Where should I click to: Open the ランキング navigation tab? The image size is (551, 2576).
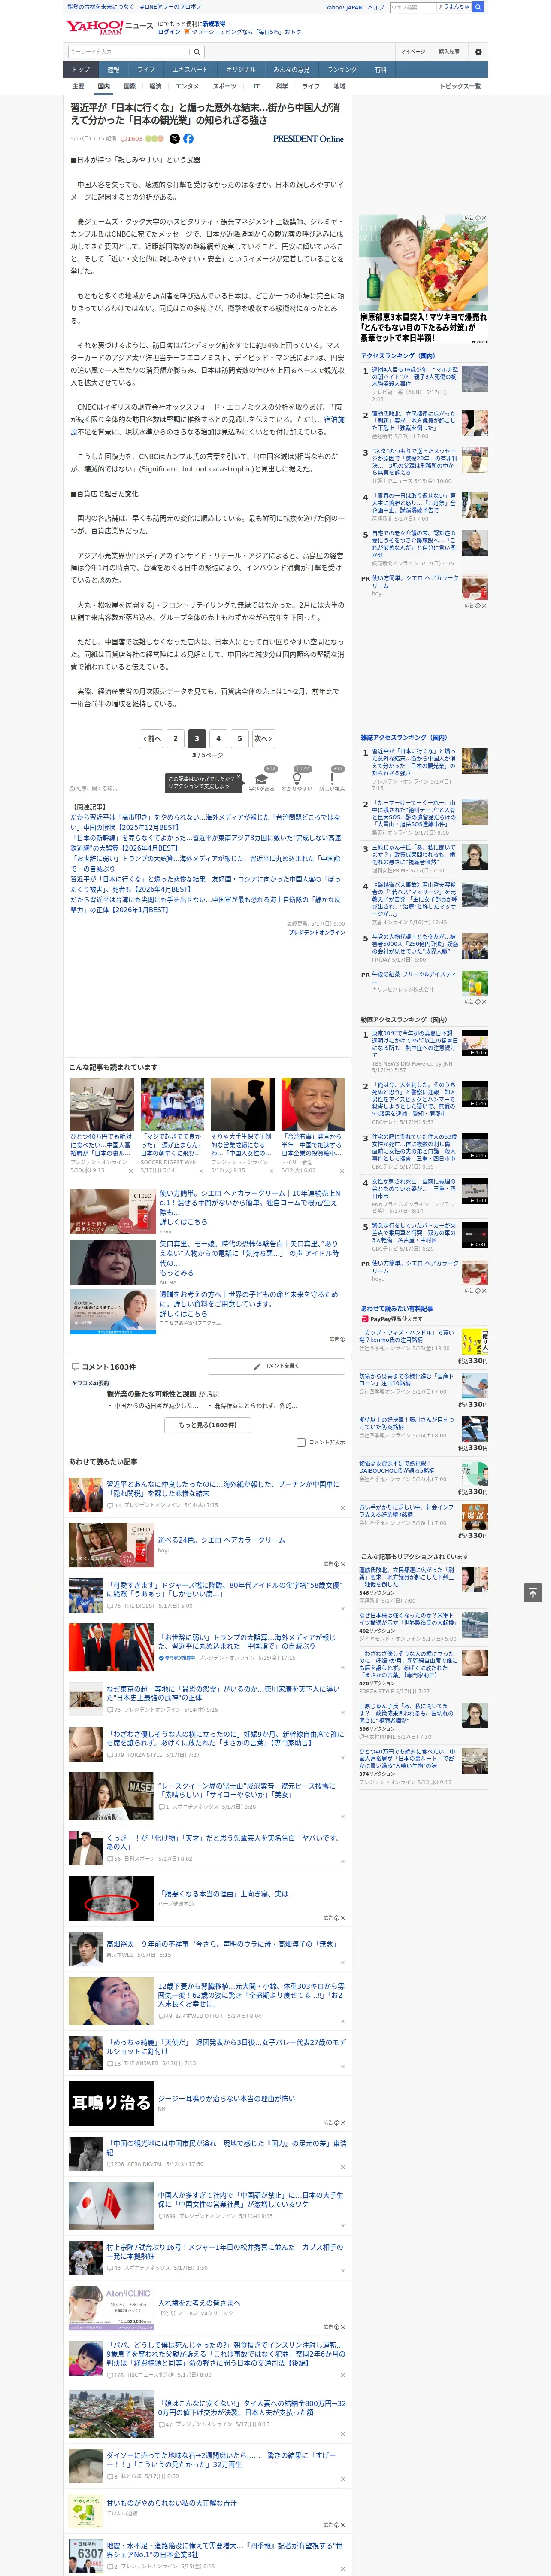[x=342, y=70]
